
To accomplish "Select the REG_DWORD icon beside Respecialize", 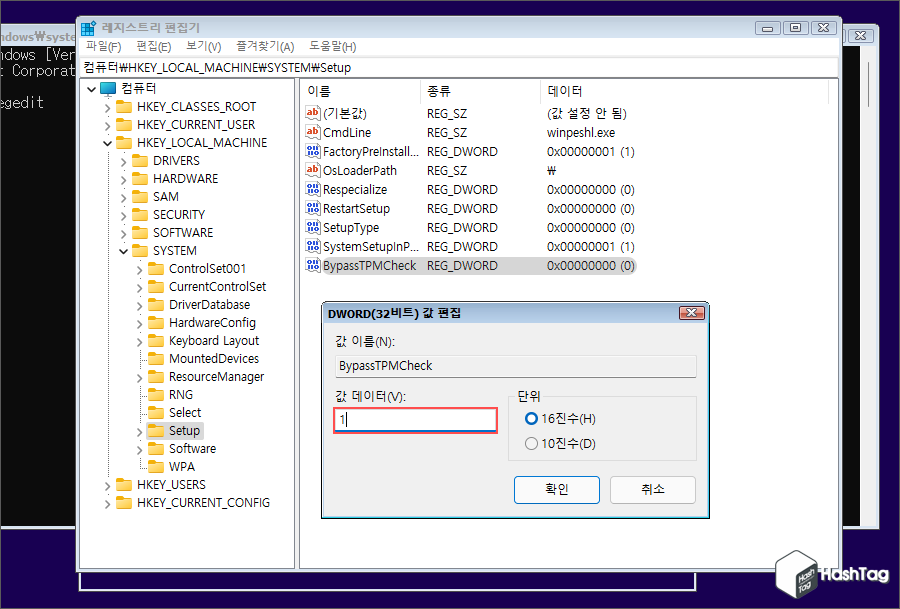I will tap(312, 189).
